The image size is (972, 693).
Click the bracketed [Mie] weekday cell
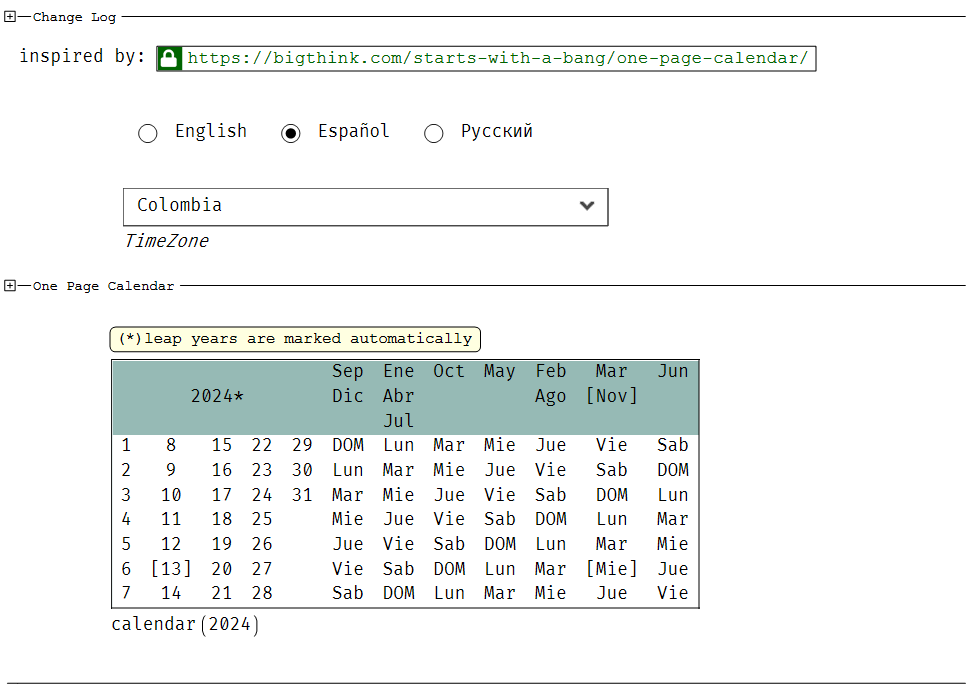coord(611,568)
